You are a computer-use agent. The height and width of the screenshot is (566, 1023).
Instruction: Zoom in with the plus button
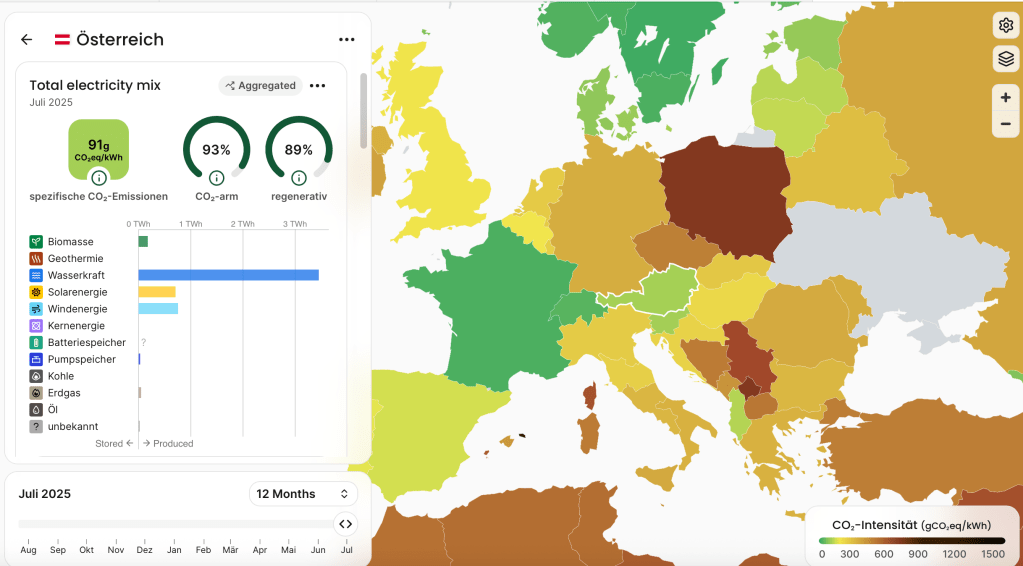pyautogui.click(x=1005, y=97)
